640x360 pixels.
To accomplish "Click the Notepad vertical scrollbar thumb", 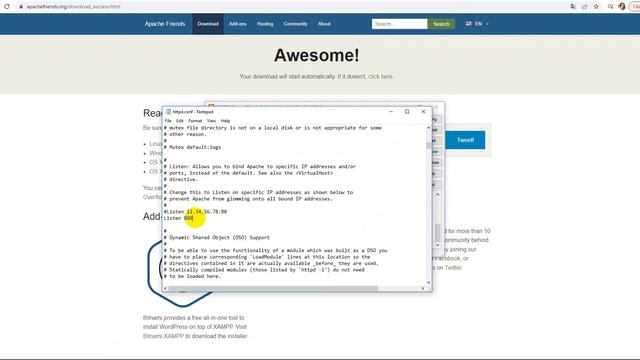I will [428, 145].
